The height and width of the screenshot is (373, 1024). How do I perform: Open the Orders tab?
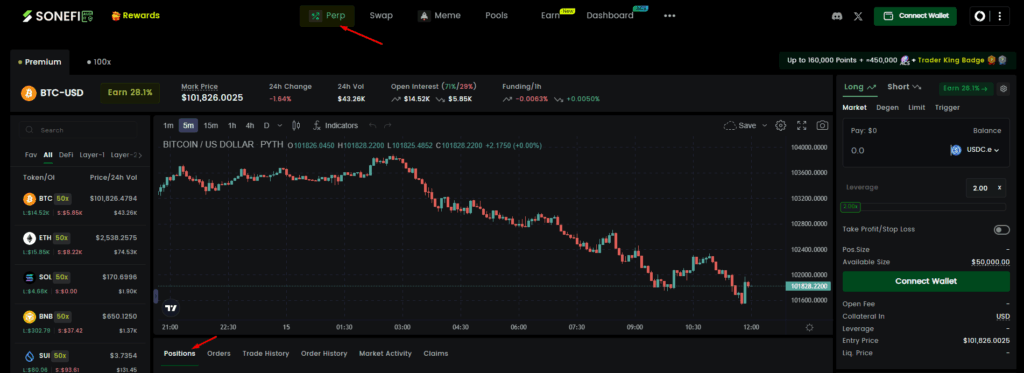[x=219, y=353]
